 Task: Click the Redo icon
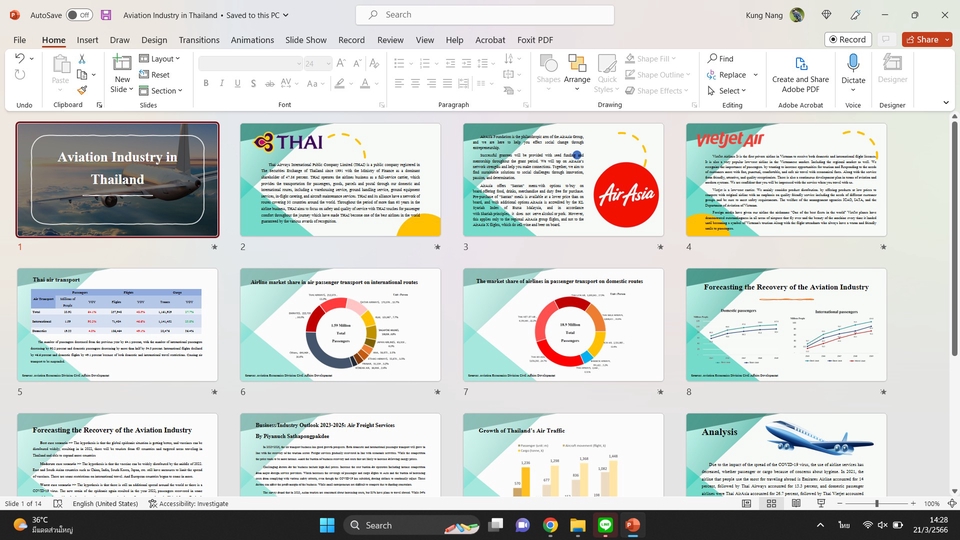(x=20, y=75)
